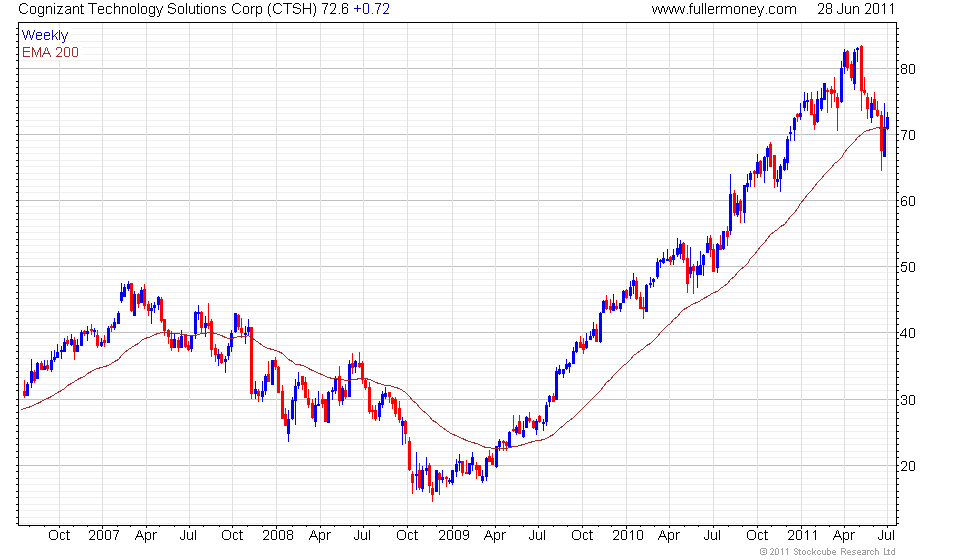Click the x-axis label '2009'
The image size is (980, 560).
(454, 536)
